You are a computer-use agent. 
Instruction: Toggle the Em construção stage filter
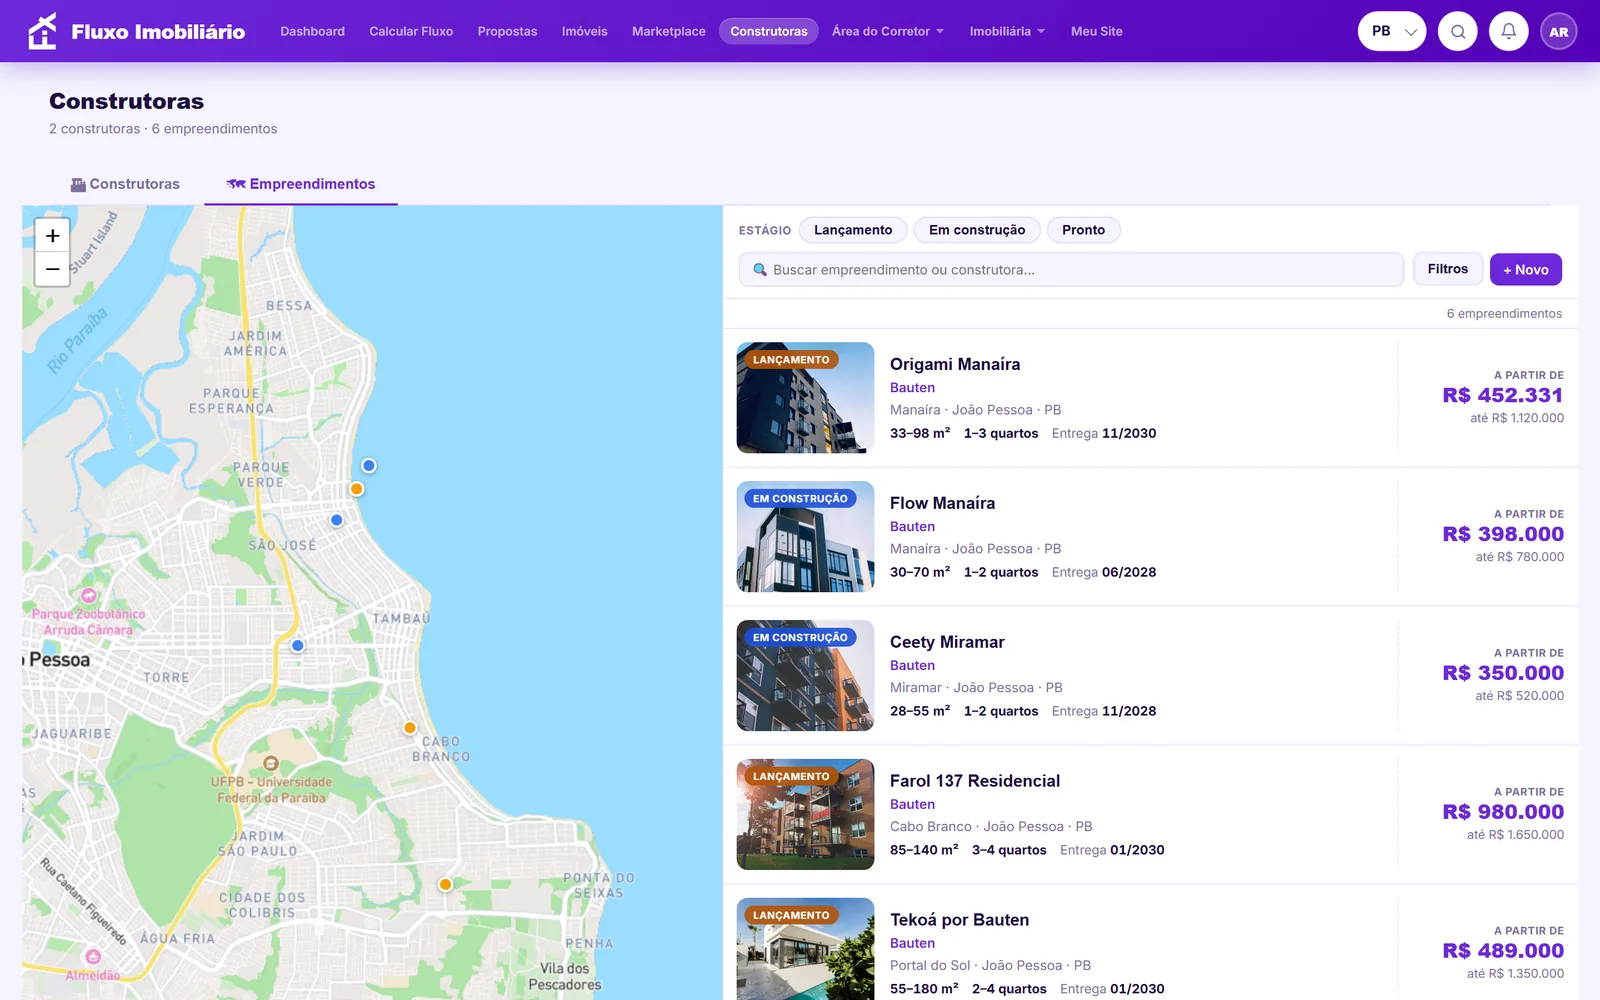coord(977,230)
